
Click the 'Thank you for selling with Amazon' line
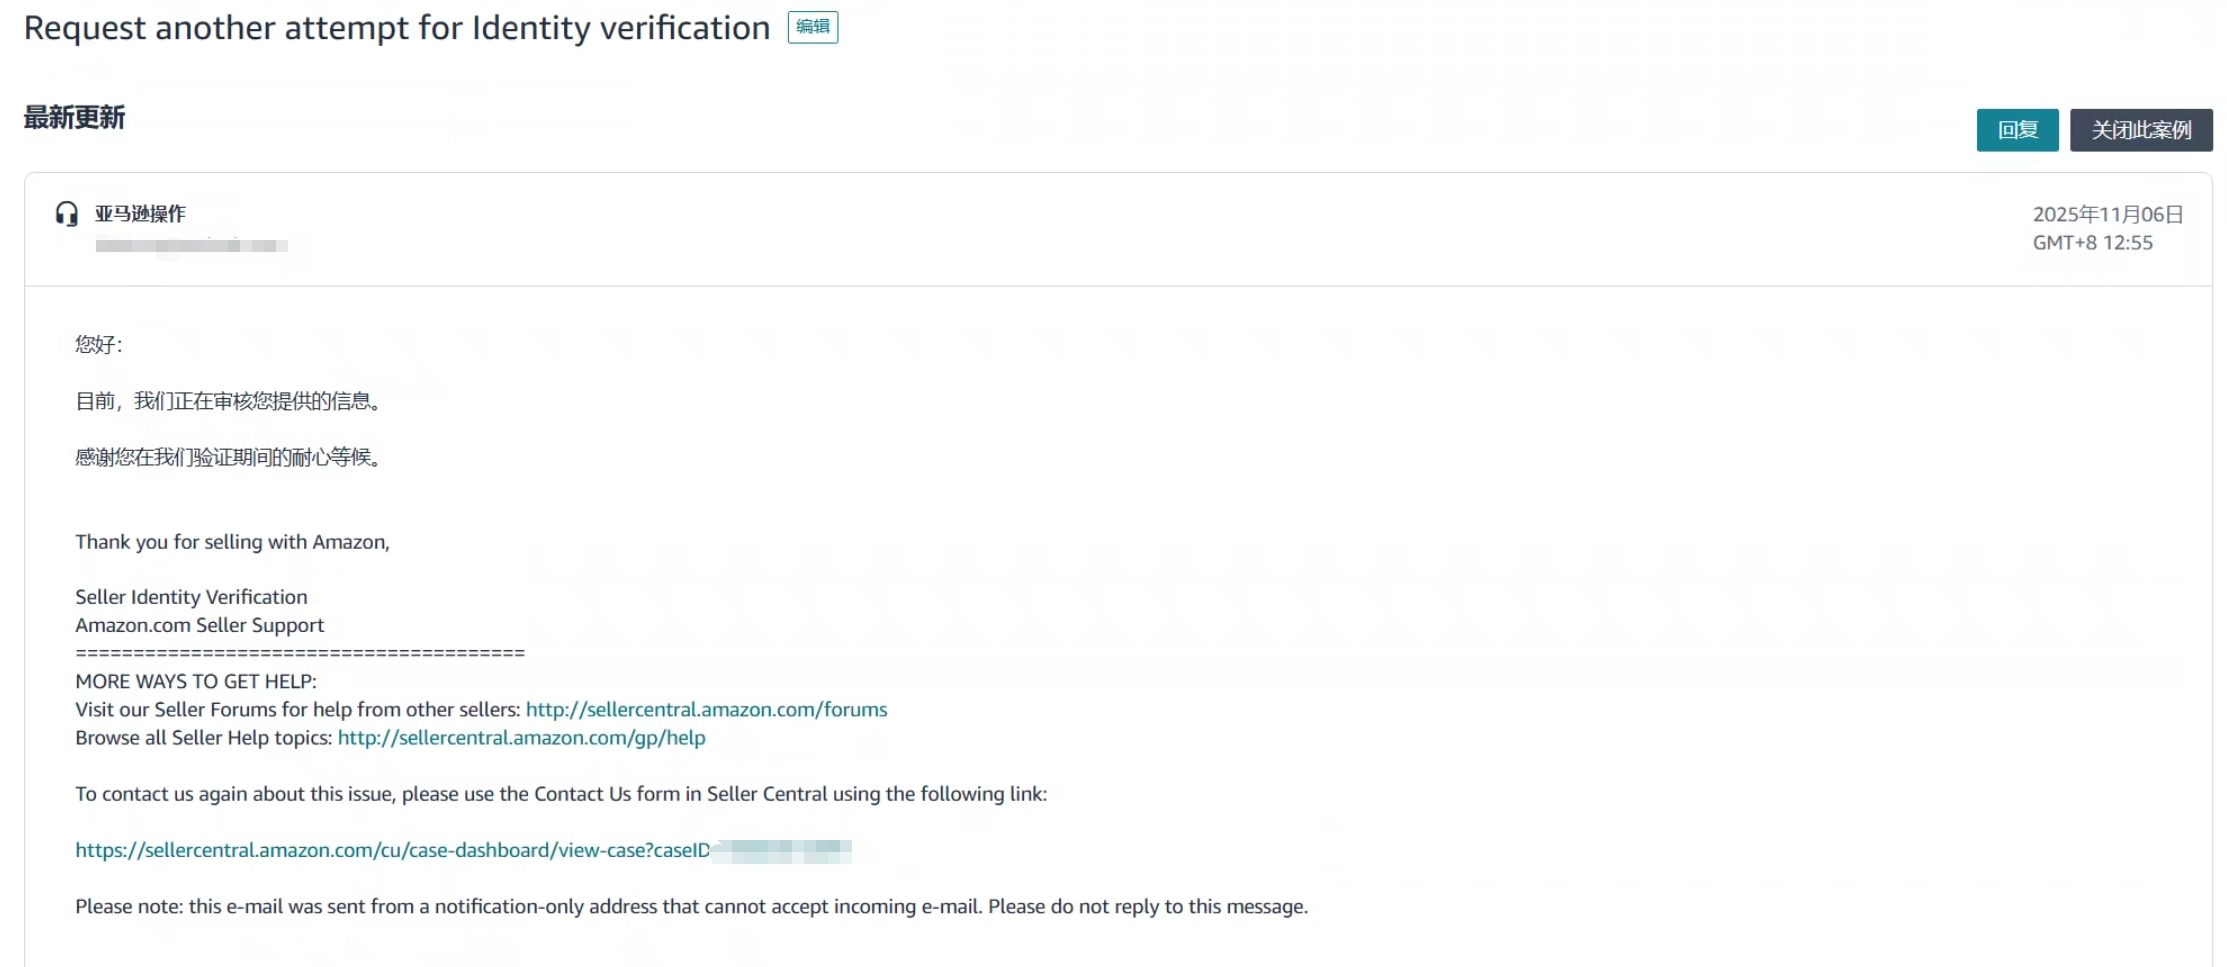[232, 542]
